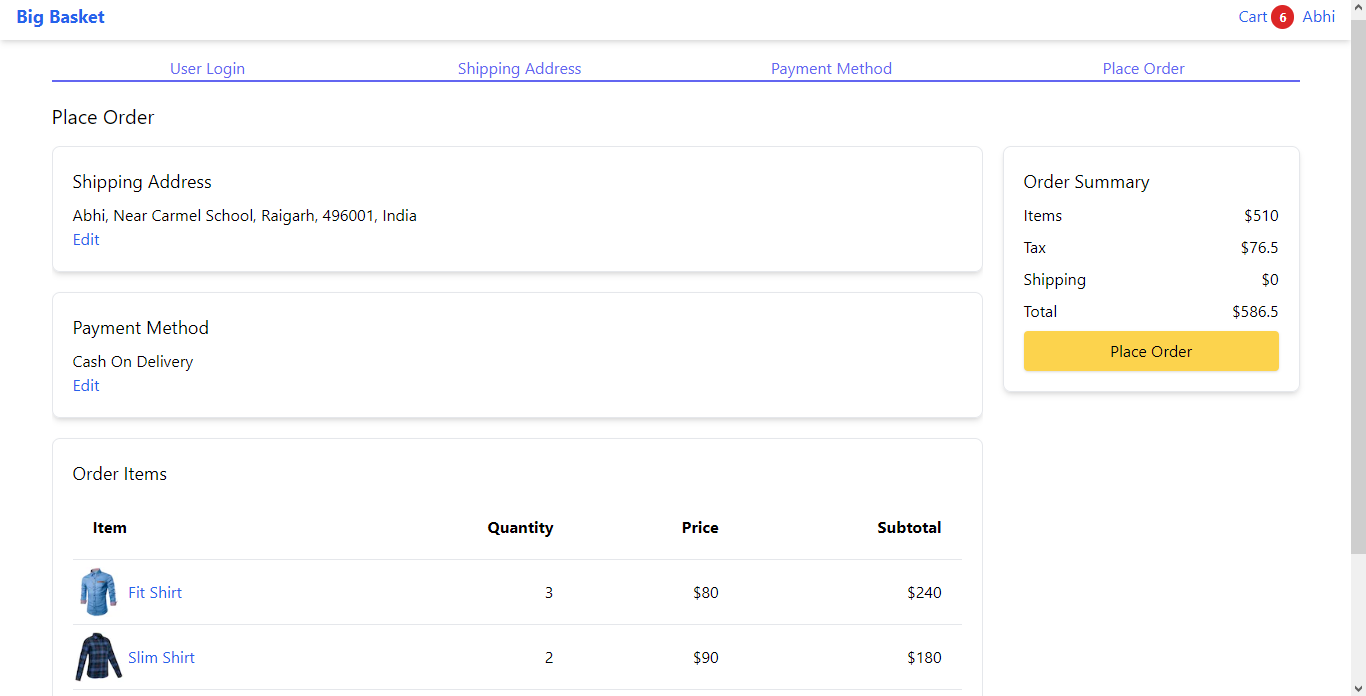Click the Fit Shirt product thumbnail

tap(97, 592)
